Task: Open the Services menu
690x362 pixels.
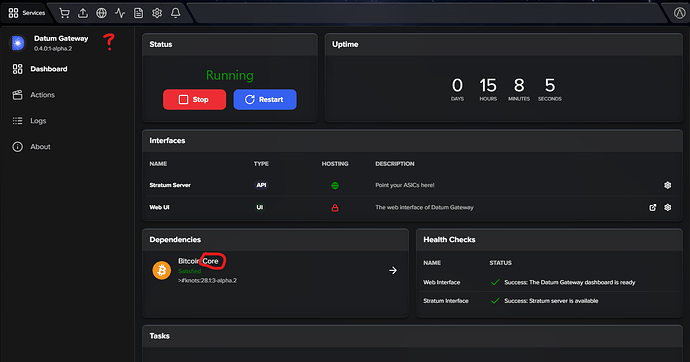Action: click(x=26, y=13)
